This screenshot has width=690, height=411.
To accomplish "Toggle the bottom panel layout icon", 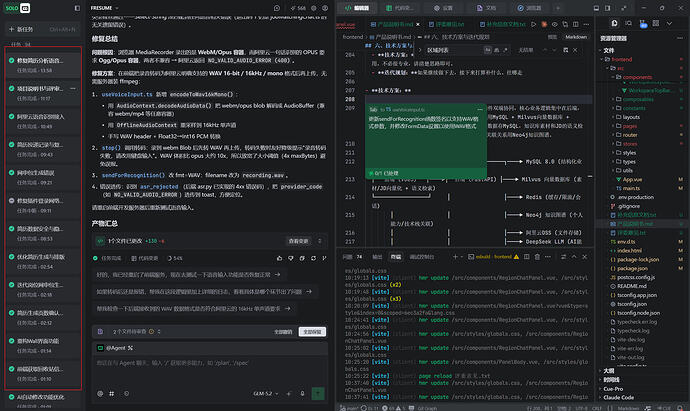I will [596, 8].
